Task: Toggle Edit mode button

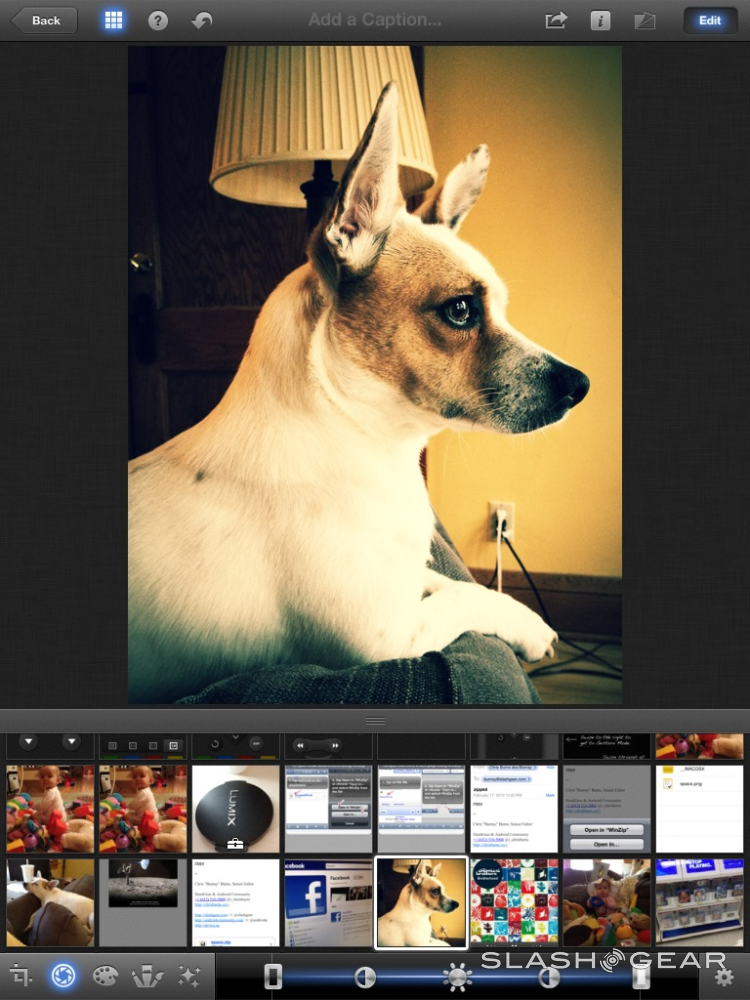Action: [x=710, y=21]
